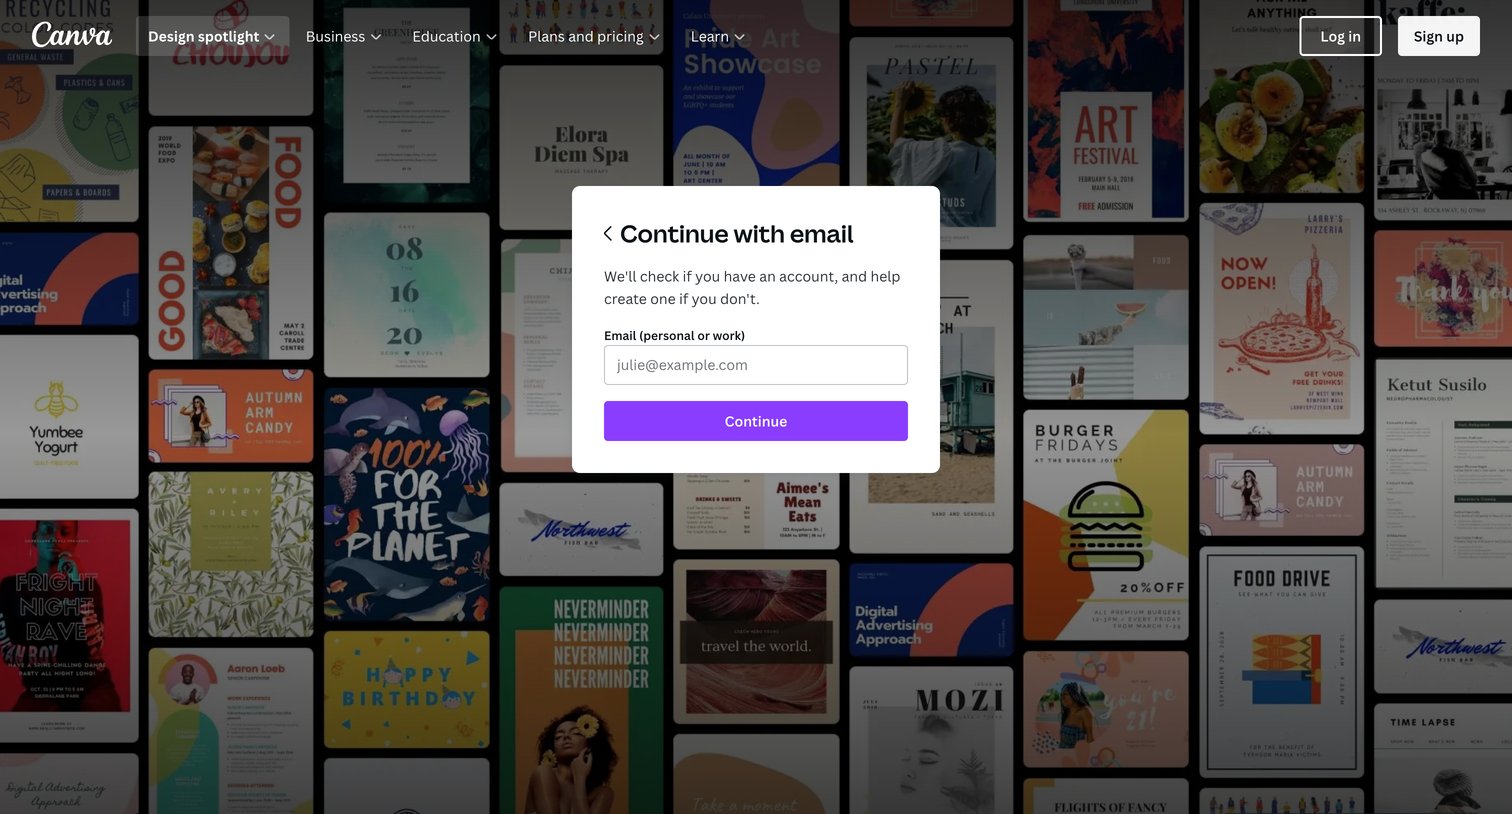Viewport: 1512px width, 814px height.
Task: Select the Food Drive poster thumbnail
Action: [x=1282, y=662]
